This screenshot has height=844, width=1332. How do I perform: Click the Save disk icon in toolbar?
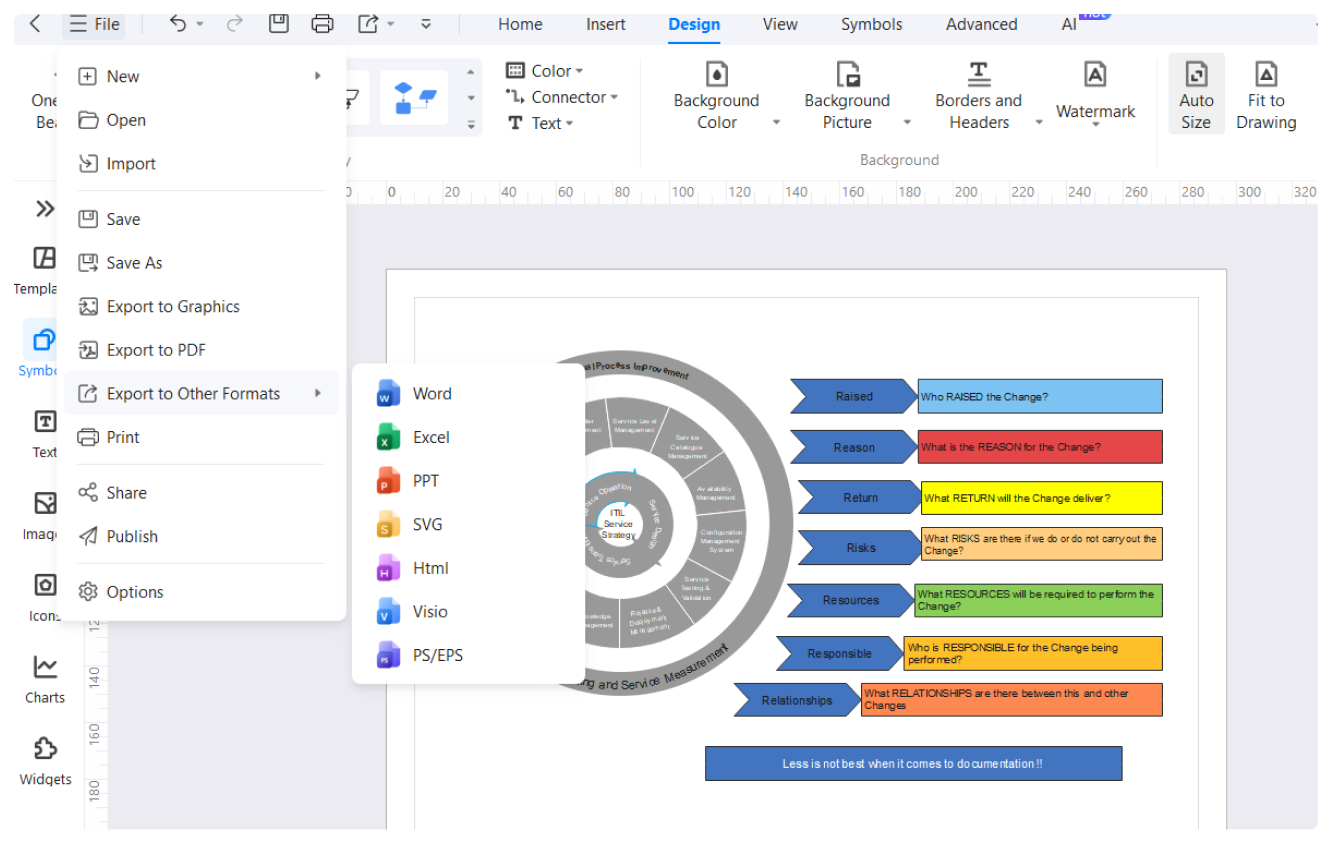(x=279, y=24)
